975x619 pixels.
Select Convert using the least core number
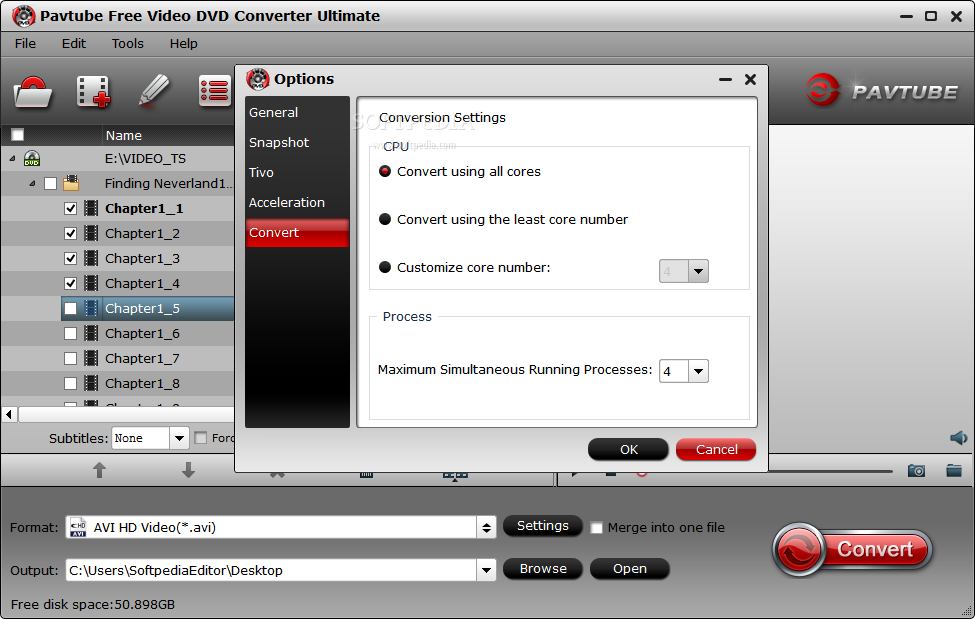(x=385, y=220)
